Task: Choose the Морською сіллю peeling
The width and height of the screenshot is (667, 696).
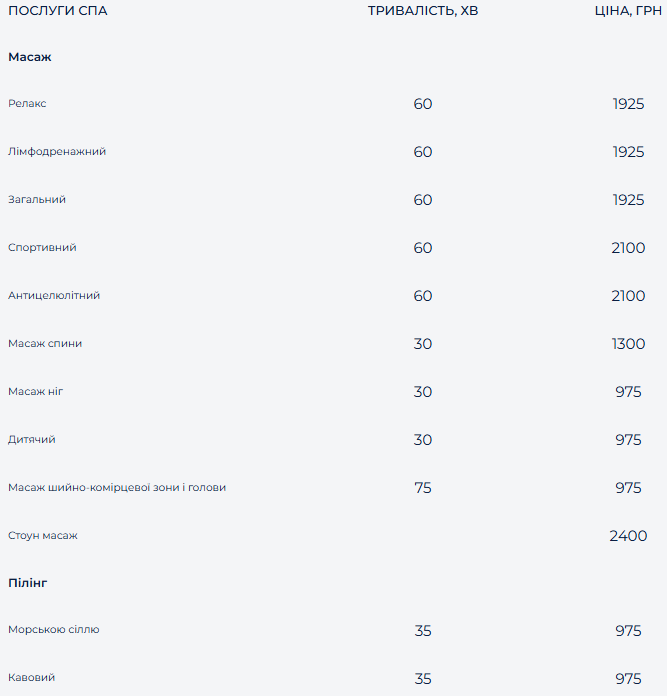Action: tap(54, 630)
